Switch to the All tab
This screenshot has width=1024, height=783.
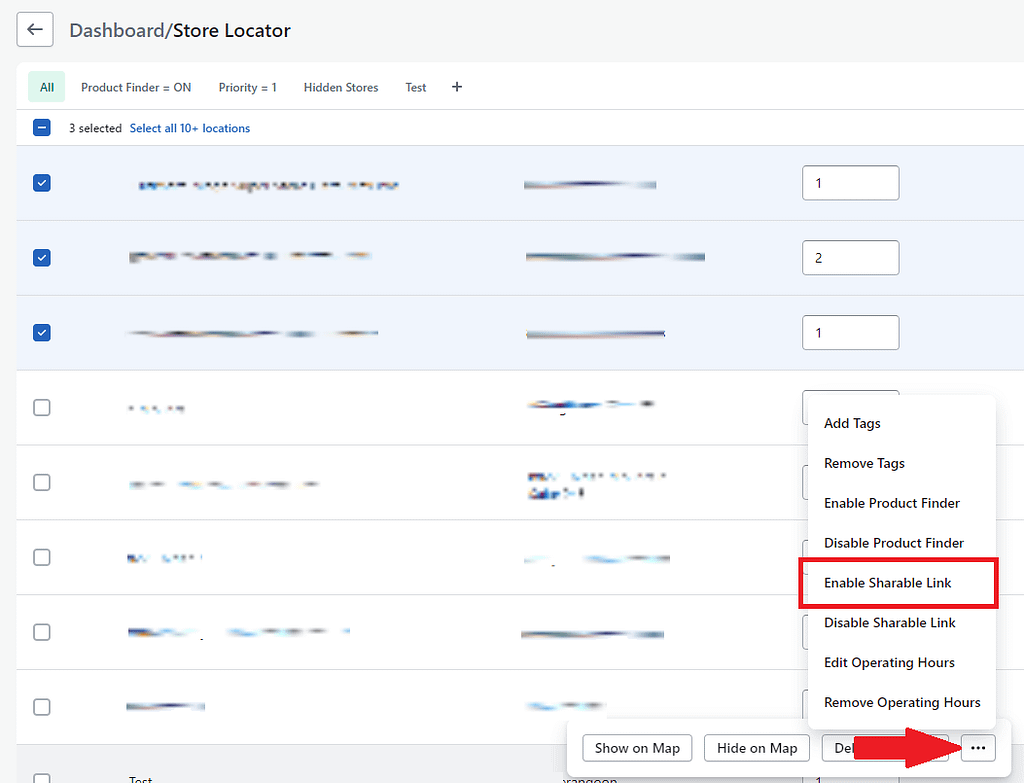tap(47, 87)
